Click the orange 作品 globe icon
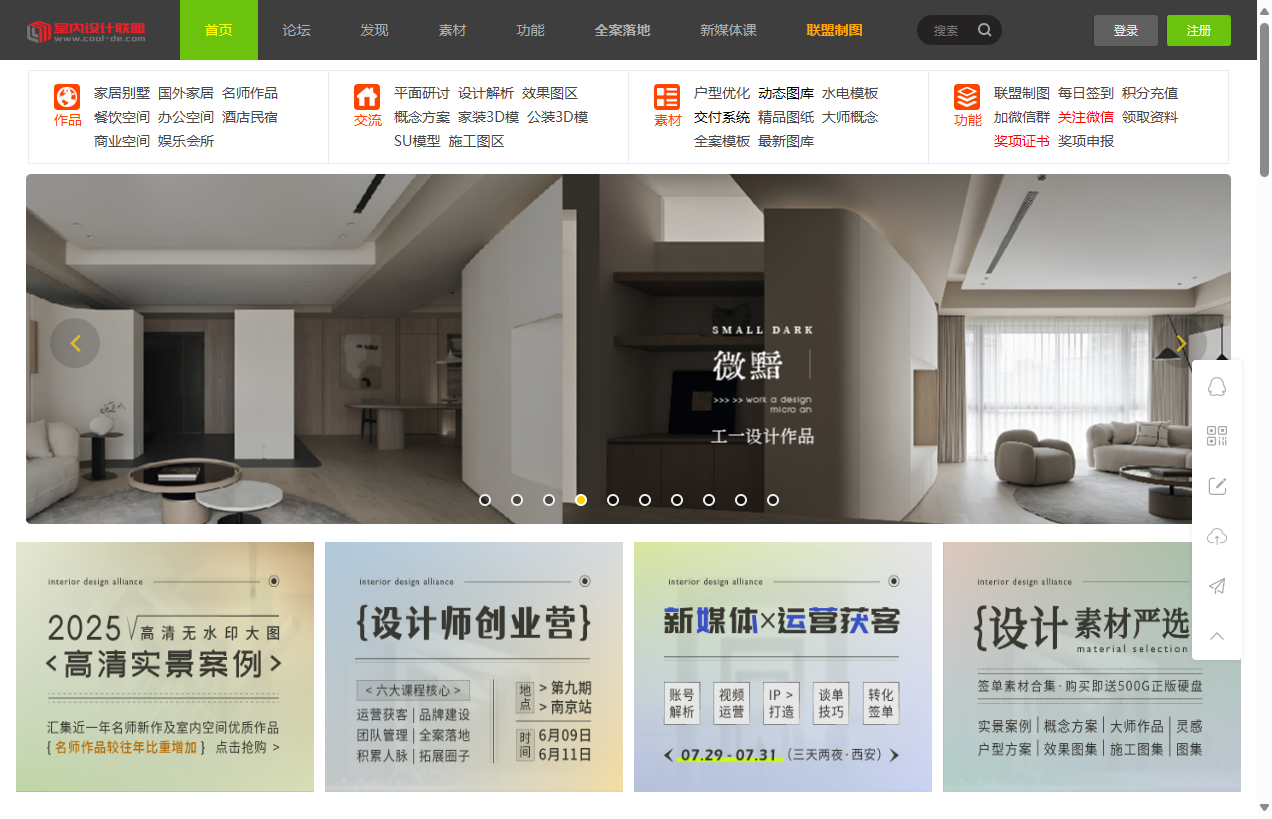Screen dimensions: 1272x819 (x=67, y=97)
